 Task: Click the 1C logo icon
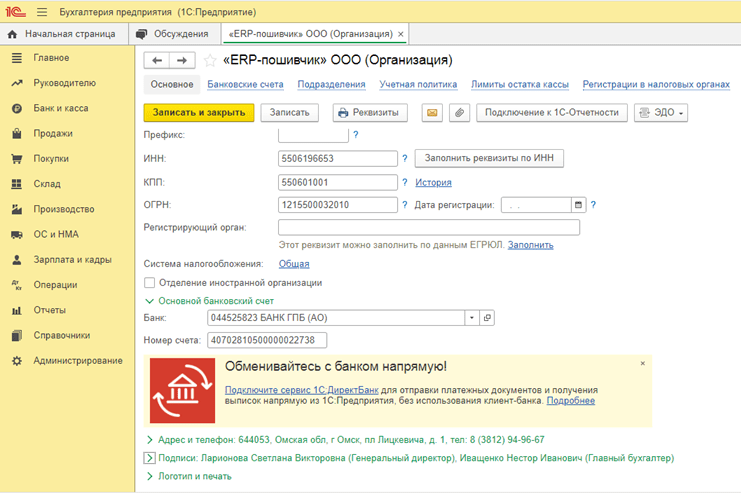coord(15,12)
